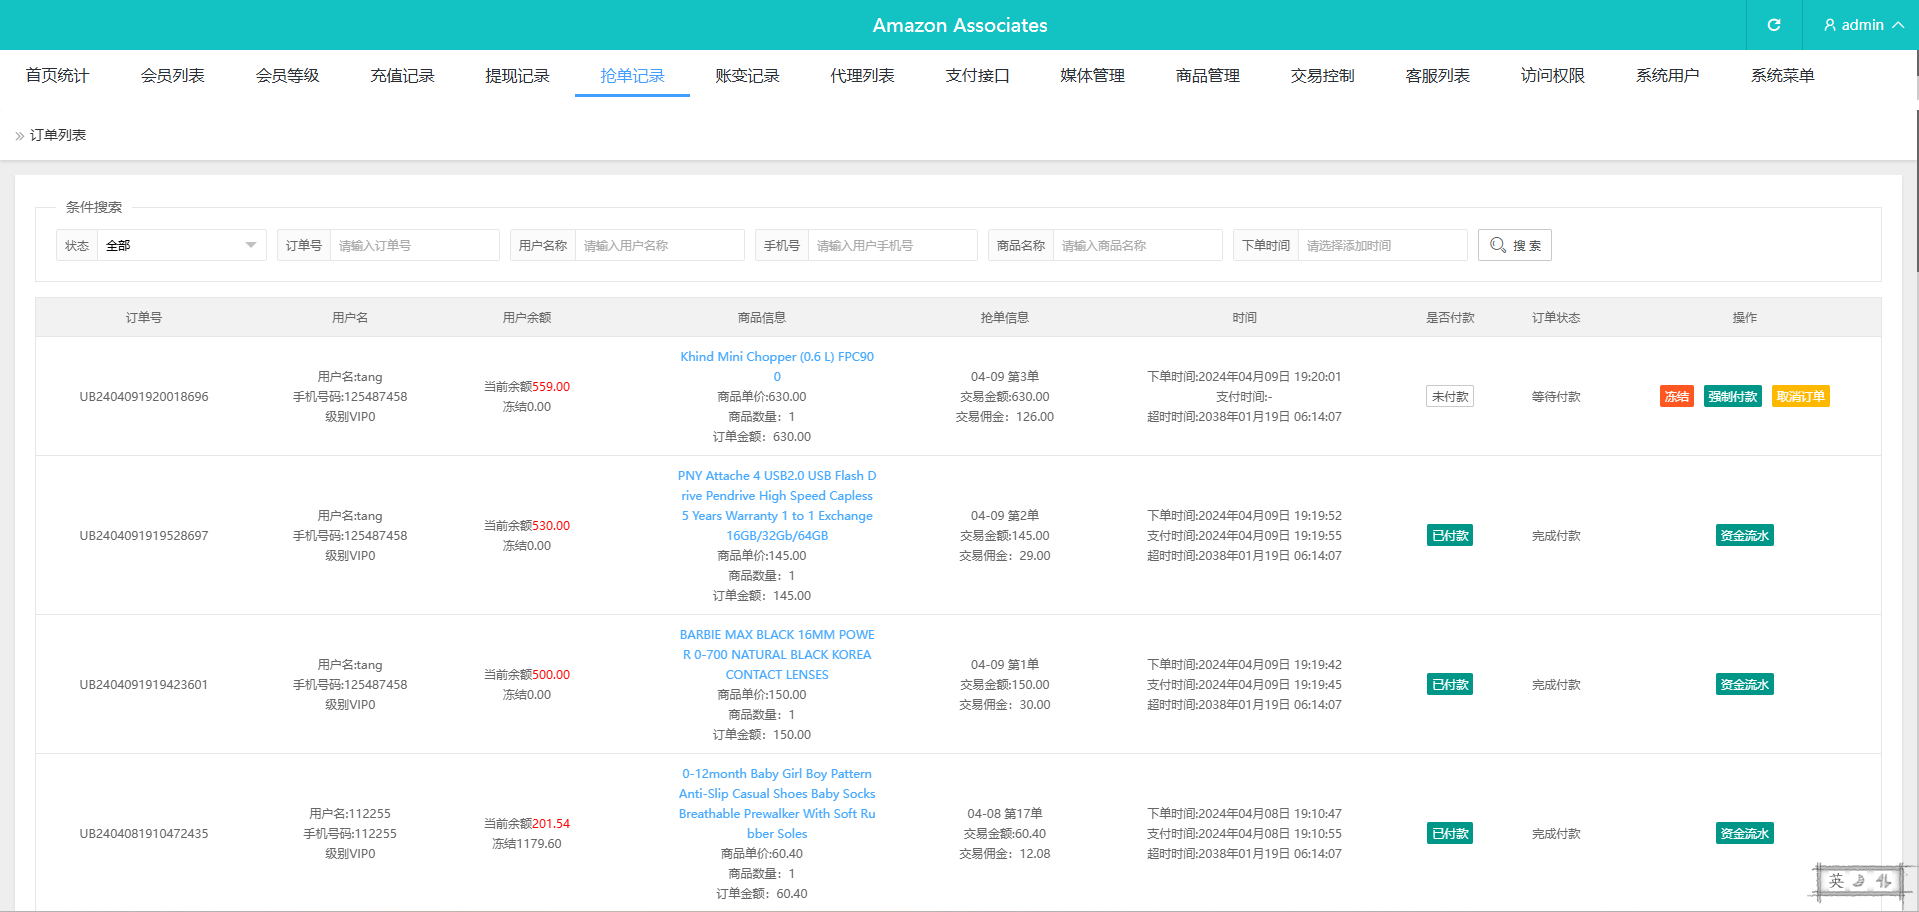Viewport: 1919px width, 912px height.
Task: Click the IME language indicator in the corner
Action: (1836, 881)
